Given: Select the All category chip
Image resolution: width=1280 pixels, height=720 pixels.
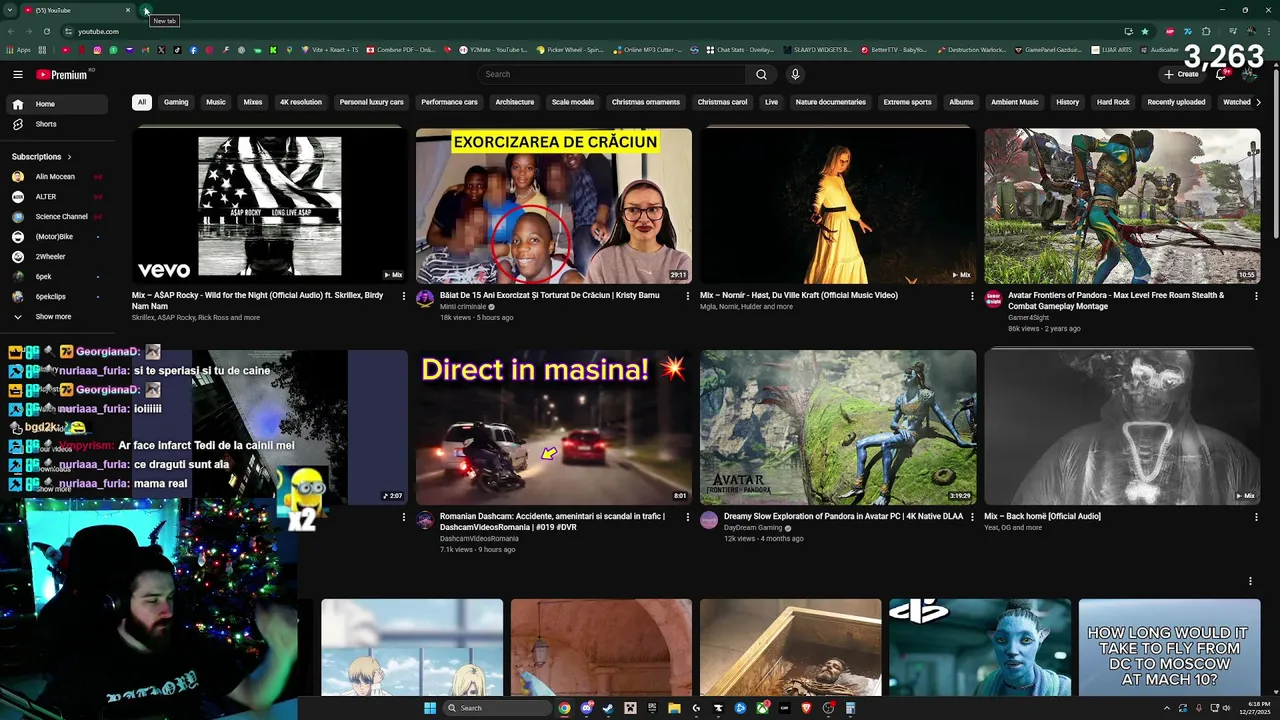Looking at the screenshot, I should [142, 102].
